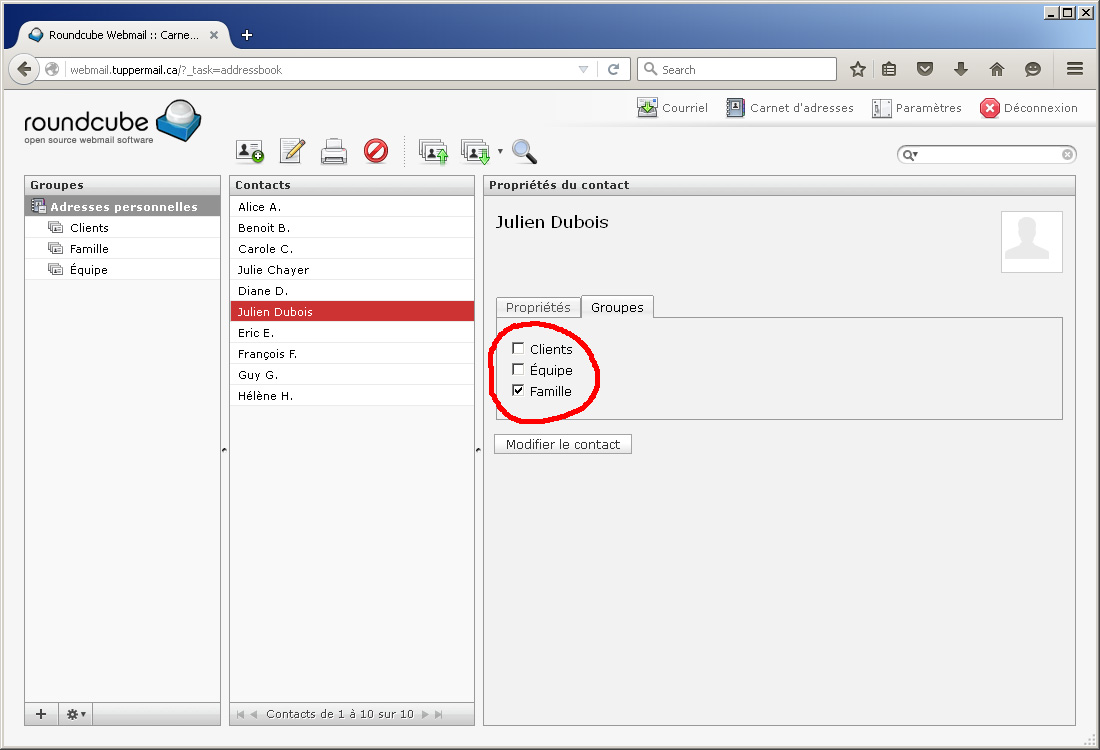The height and width of the screenshot is (750, 1100).
Task: Click the edit contact pencil icon
Action: tap(292, 151)
